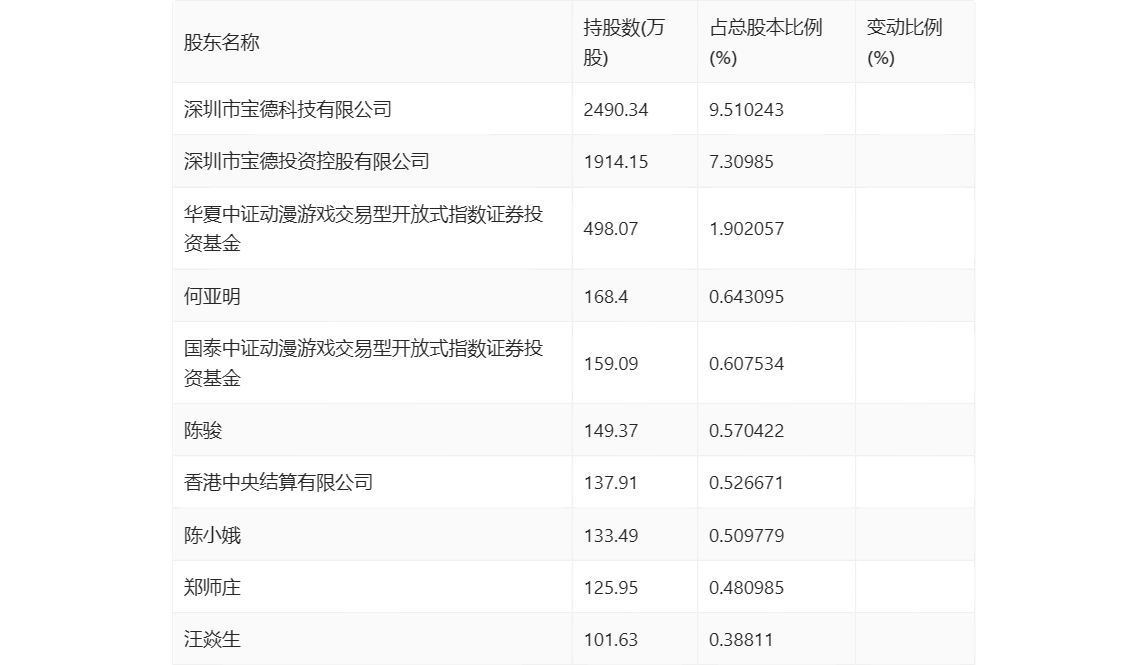Viewport: 1148px width, 665px height.
Task: Select shareholder 陈小娥
Action: click(212, 535)
